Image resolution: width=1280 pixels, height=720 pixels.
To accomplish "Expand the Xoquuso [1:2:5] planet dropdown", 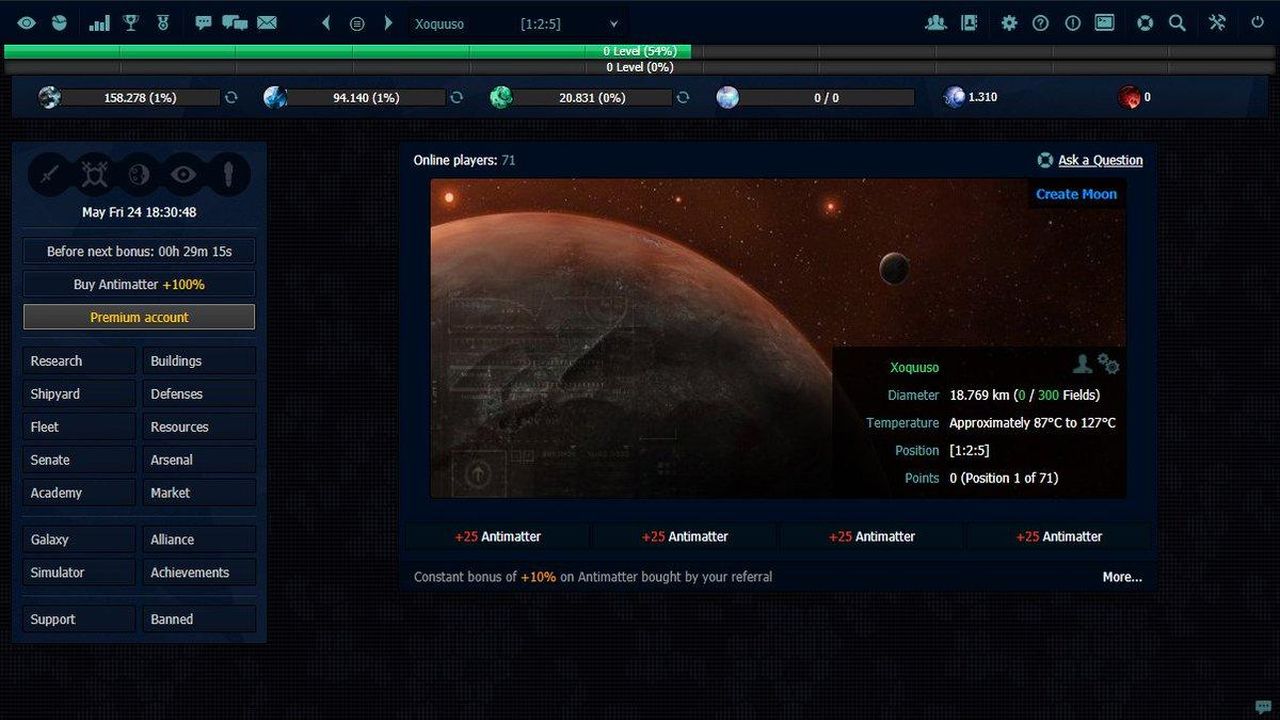I will 517,23.
